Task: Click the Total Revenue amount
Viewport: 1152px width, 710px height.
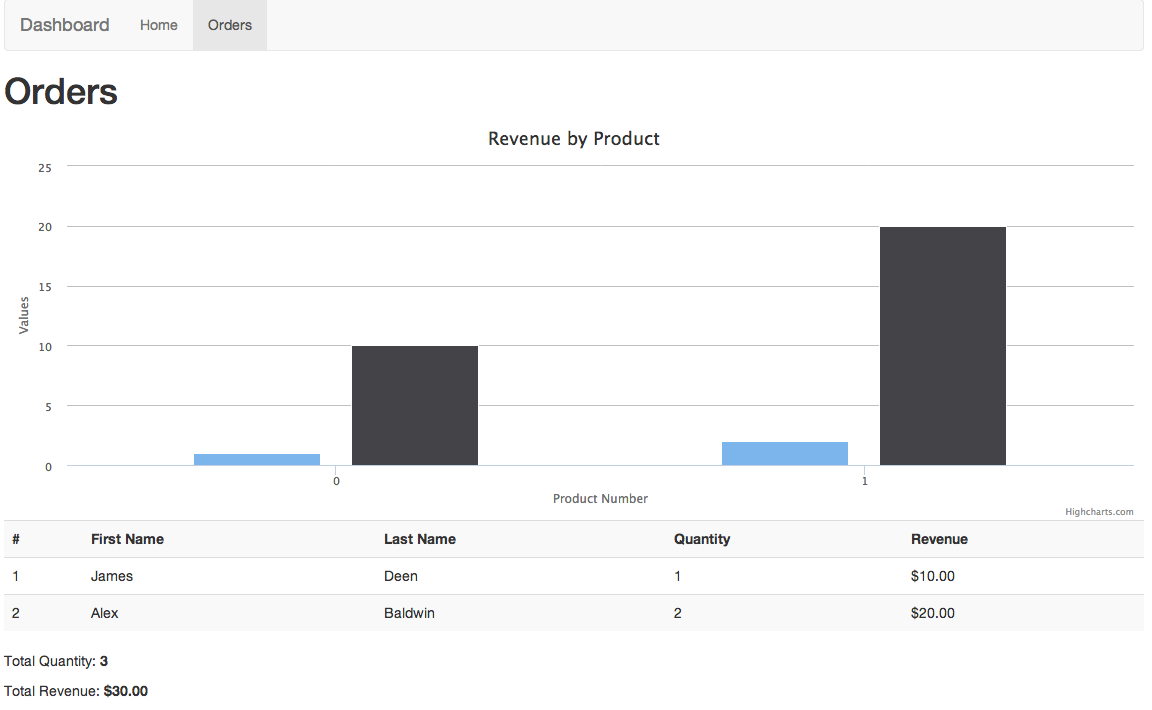Action: pos(126,690)
